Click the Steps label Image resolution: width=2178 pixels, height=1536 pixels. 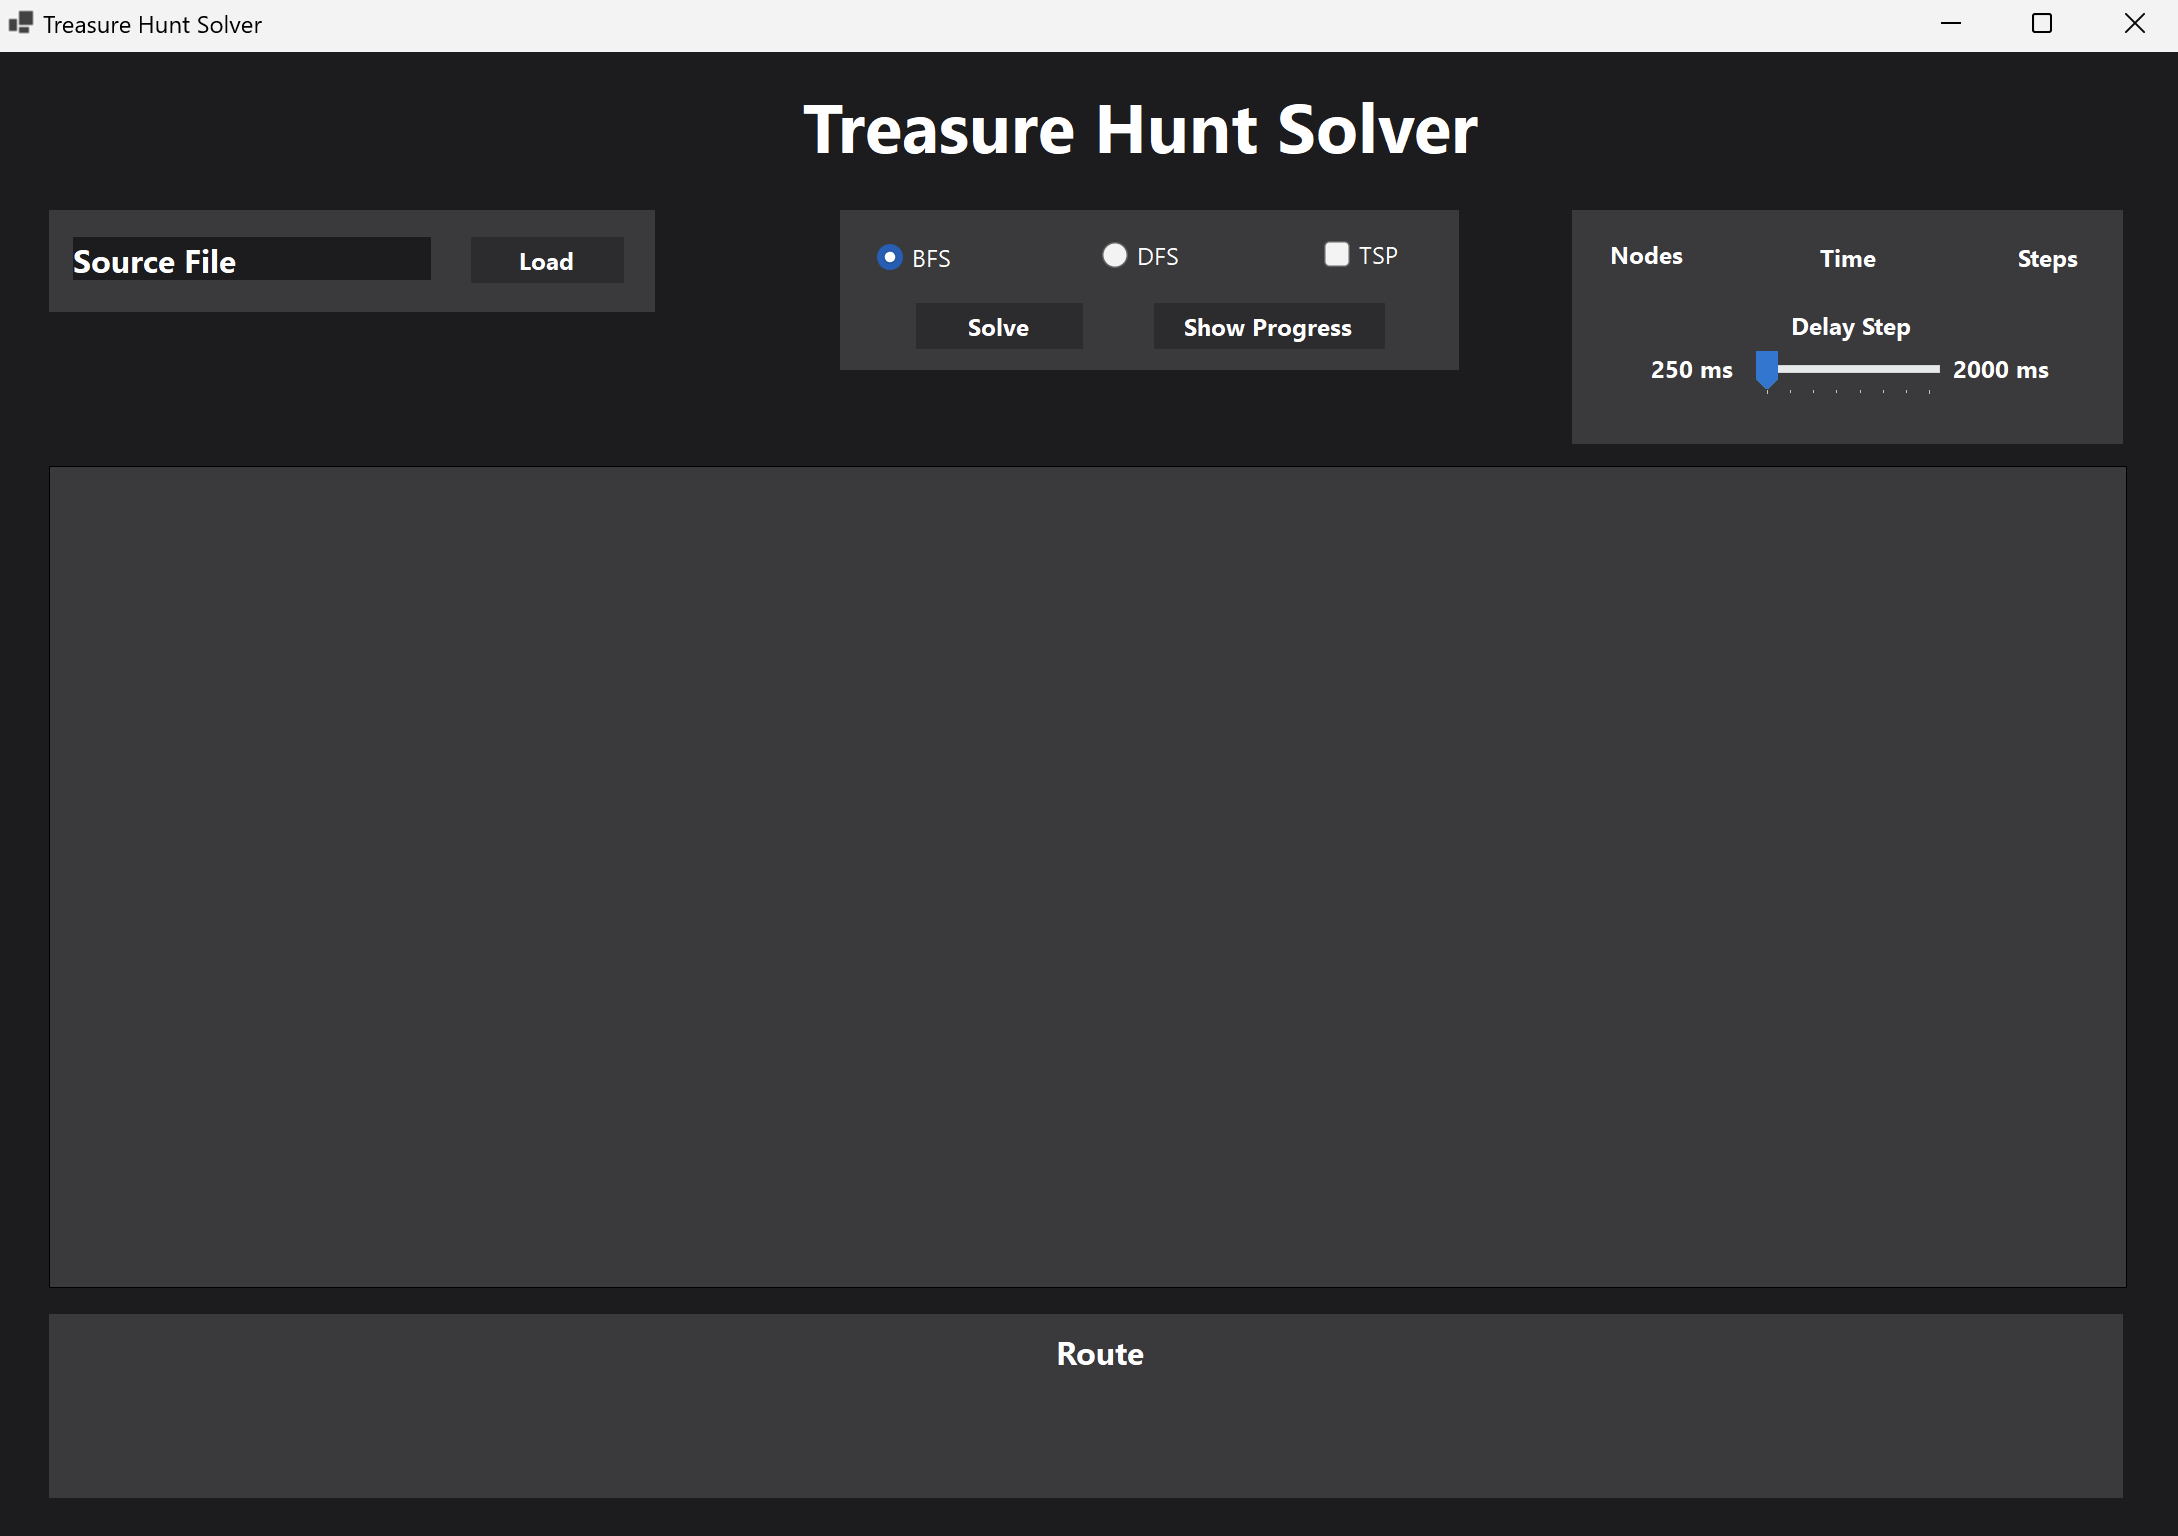point(2047,259)
